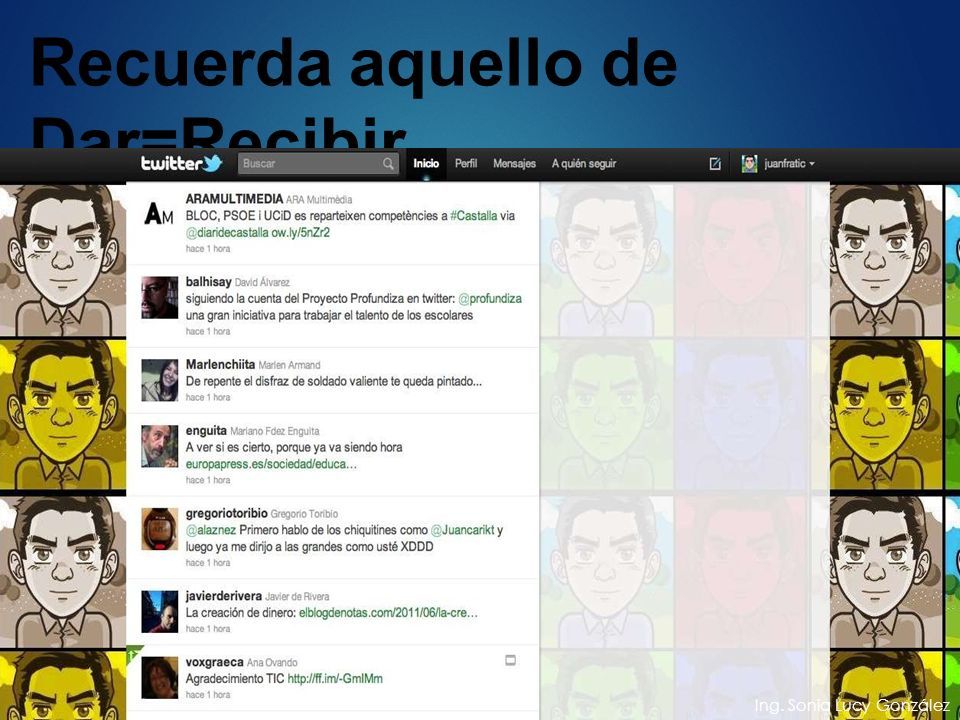Screen dimensions: 960x720
Task: Click the name 'Javier de Rivera'
Action: (x=297, y=596)
